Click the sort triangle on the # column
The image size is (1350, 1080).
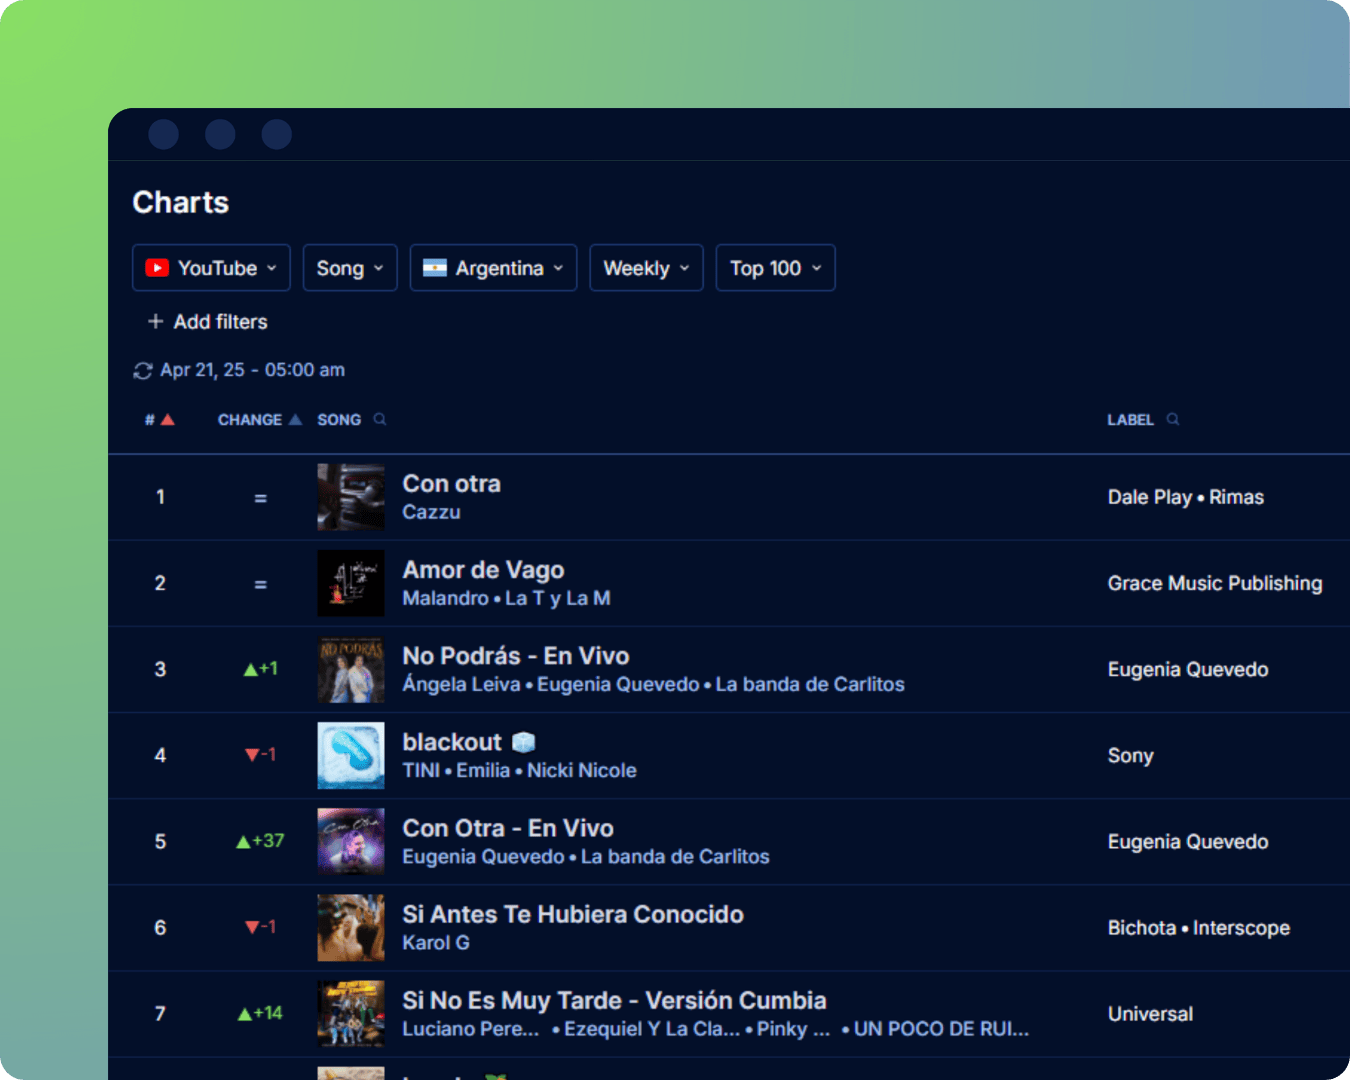167,419
